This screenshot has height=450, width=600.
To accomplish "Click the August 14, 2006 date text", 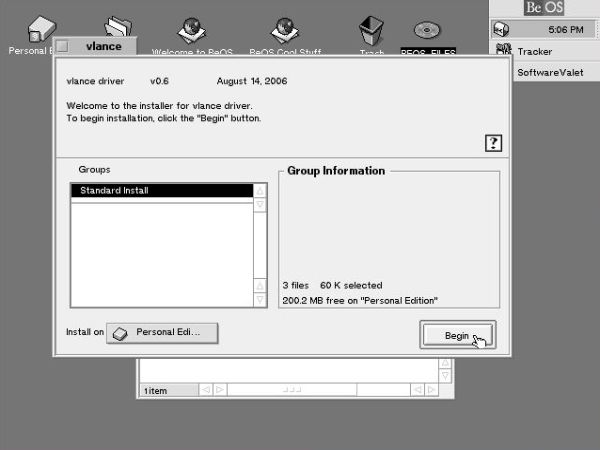I will point(252,81).
